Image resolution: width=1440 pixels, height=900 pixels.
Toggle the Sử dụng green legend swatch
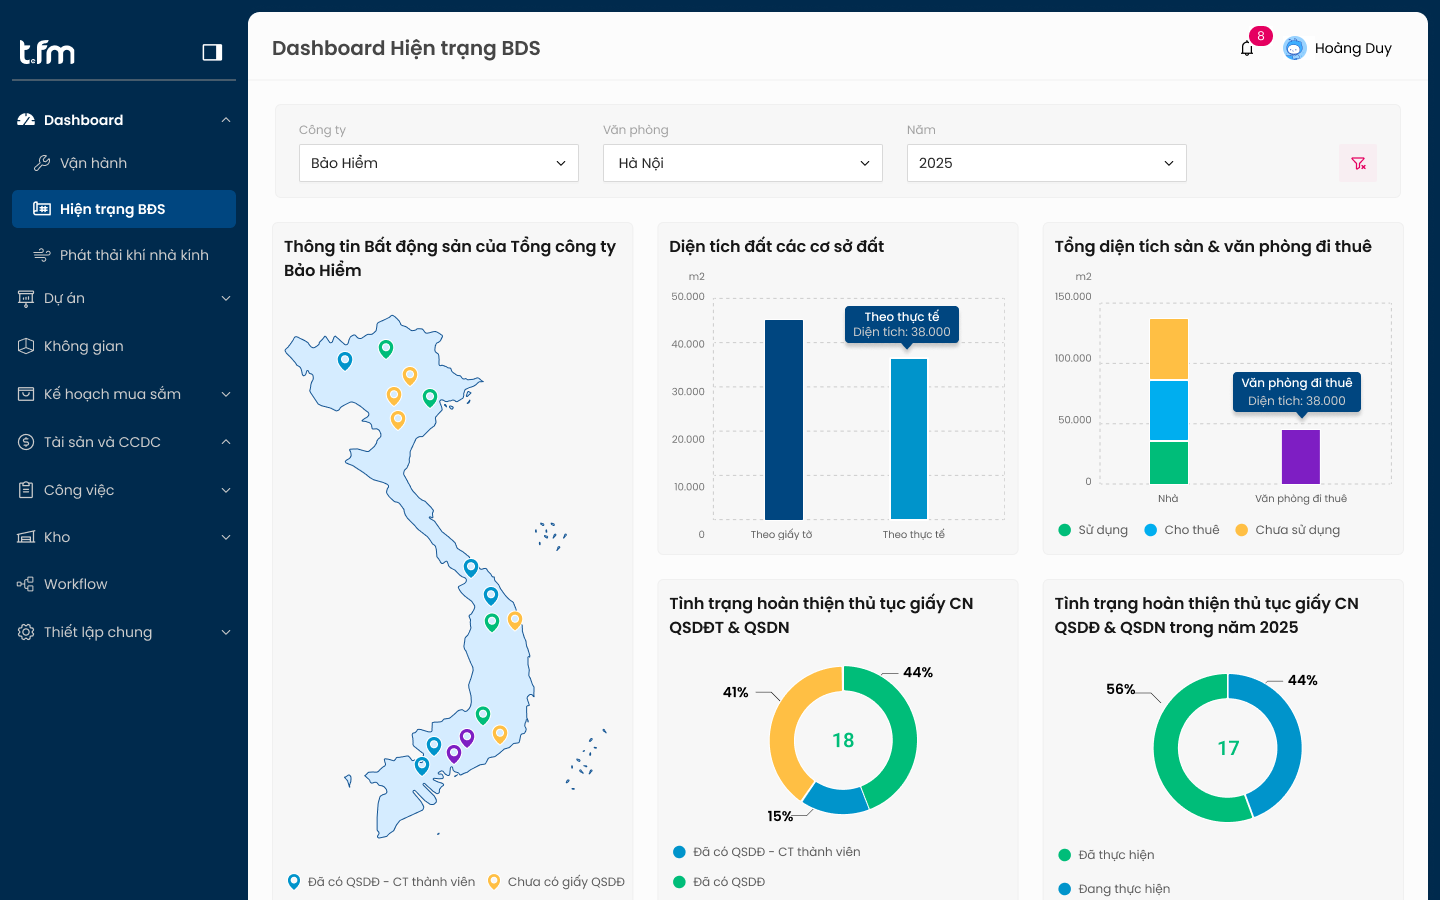[x=1065, y=530]
